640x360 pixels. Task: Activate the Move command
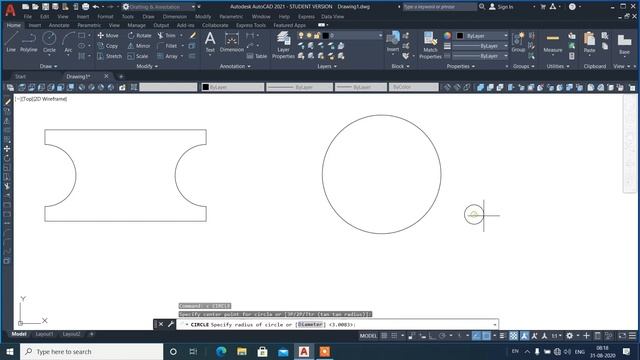(x=108, y=36)
